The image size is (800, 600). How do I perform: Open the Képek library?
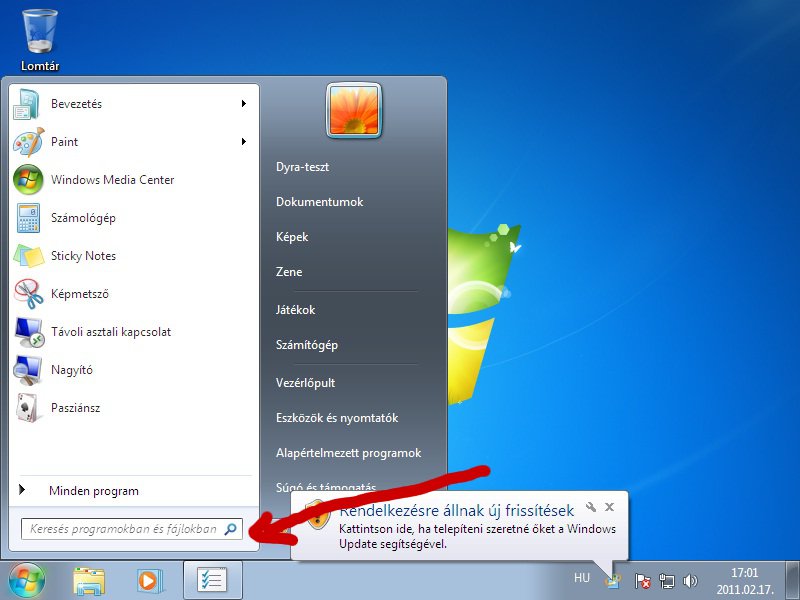tap(292, 237)
